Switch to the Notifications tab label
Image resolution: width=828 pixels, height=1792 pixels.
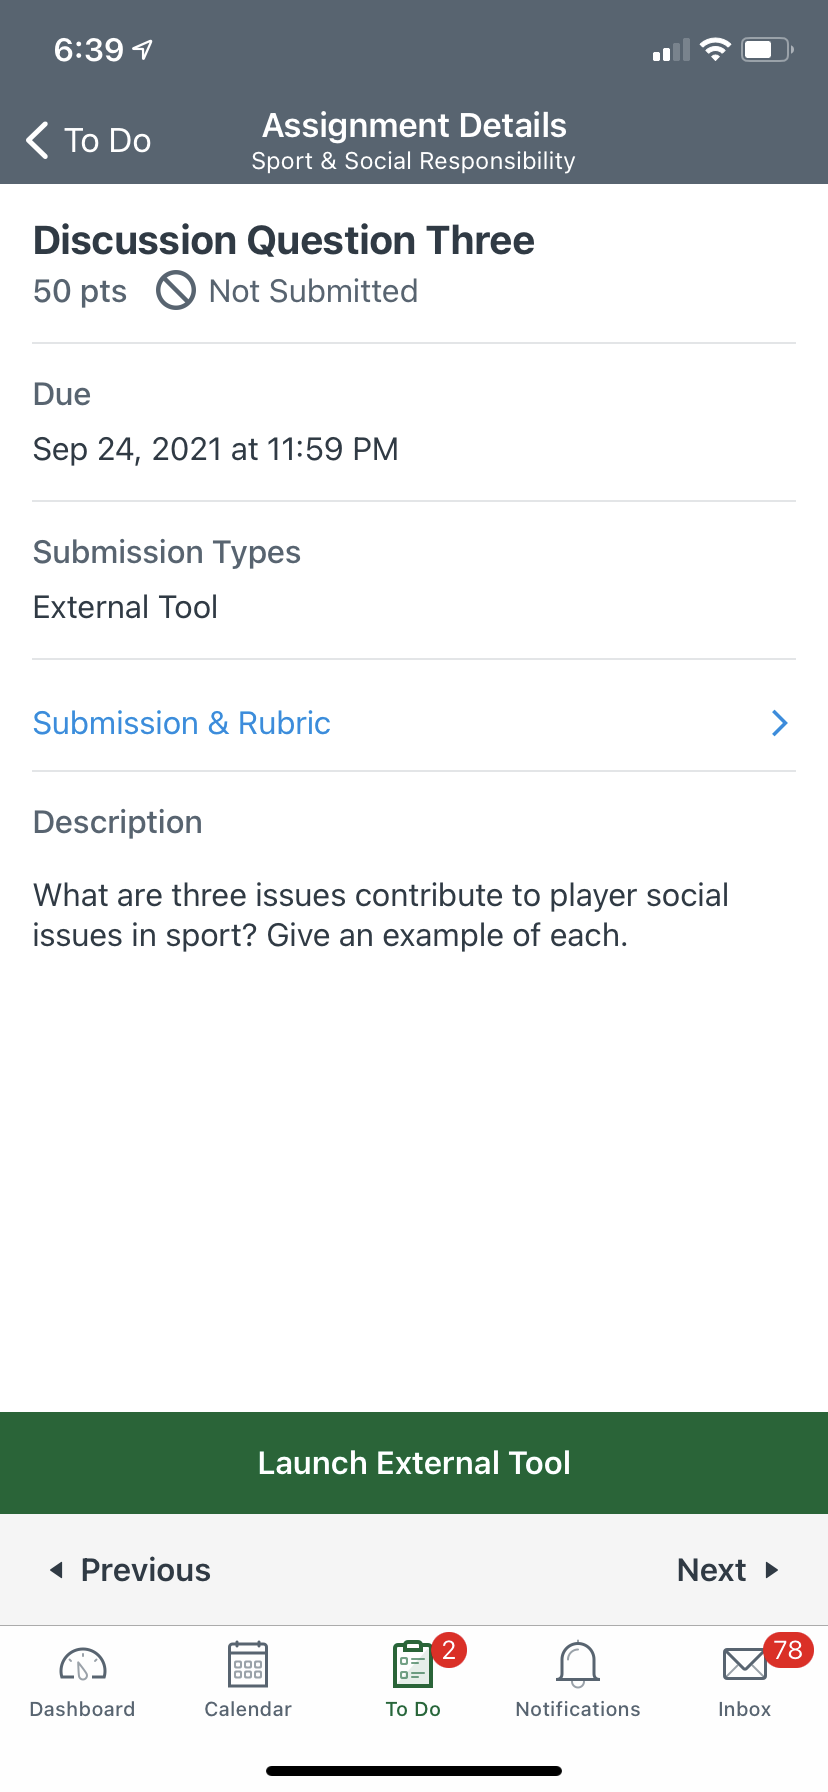coord(578,1709)
